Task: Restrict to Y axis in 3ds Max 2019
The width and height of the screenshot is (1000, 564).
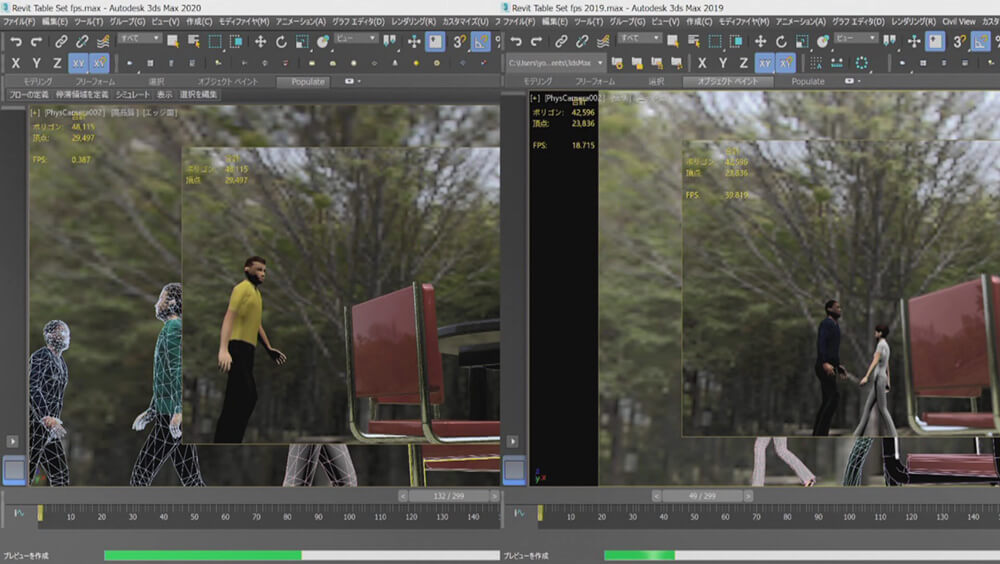Action: pyautogui.click(x=723, y=63)
